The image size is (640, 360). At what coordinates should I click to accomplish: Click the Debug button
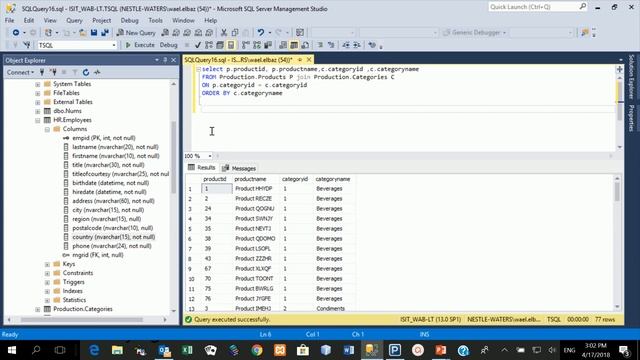coord(168,45)
